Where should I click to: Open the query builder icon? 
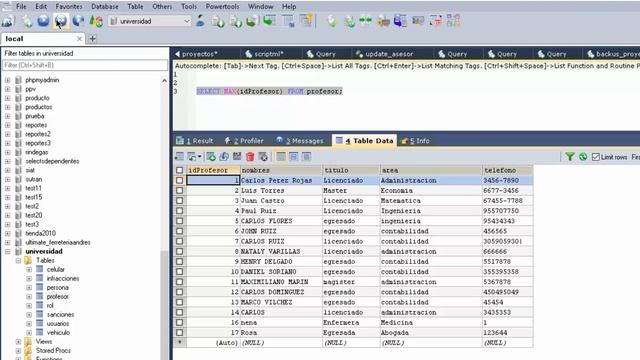click(436, 21)
